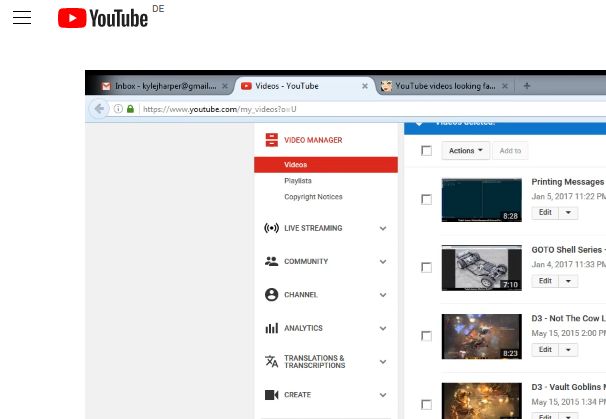Click the VIDEO MANAGER heading
The image size is (606, 419).
click(313, 140)
